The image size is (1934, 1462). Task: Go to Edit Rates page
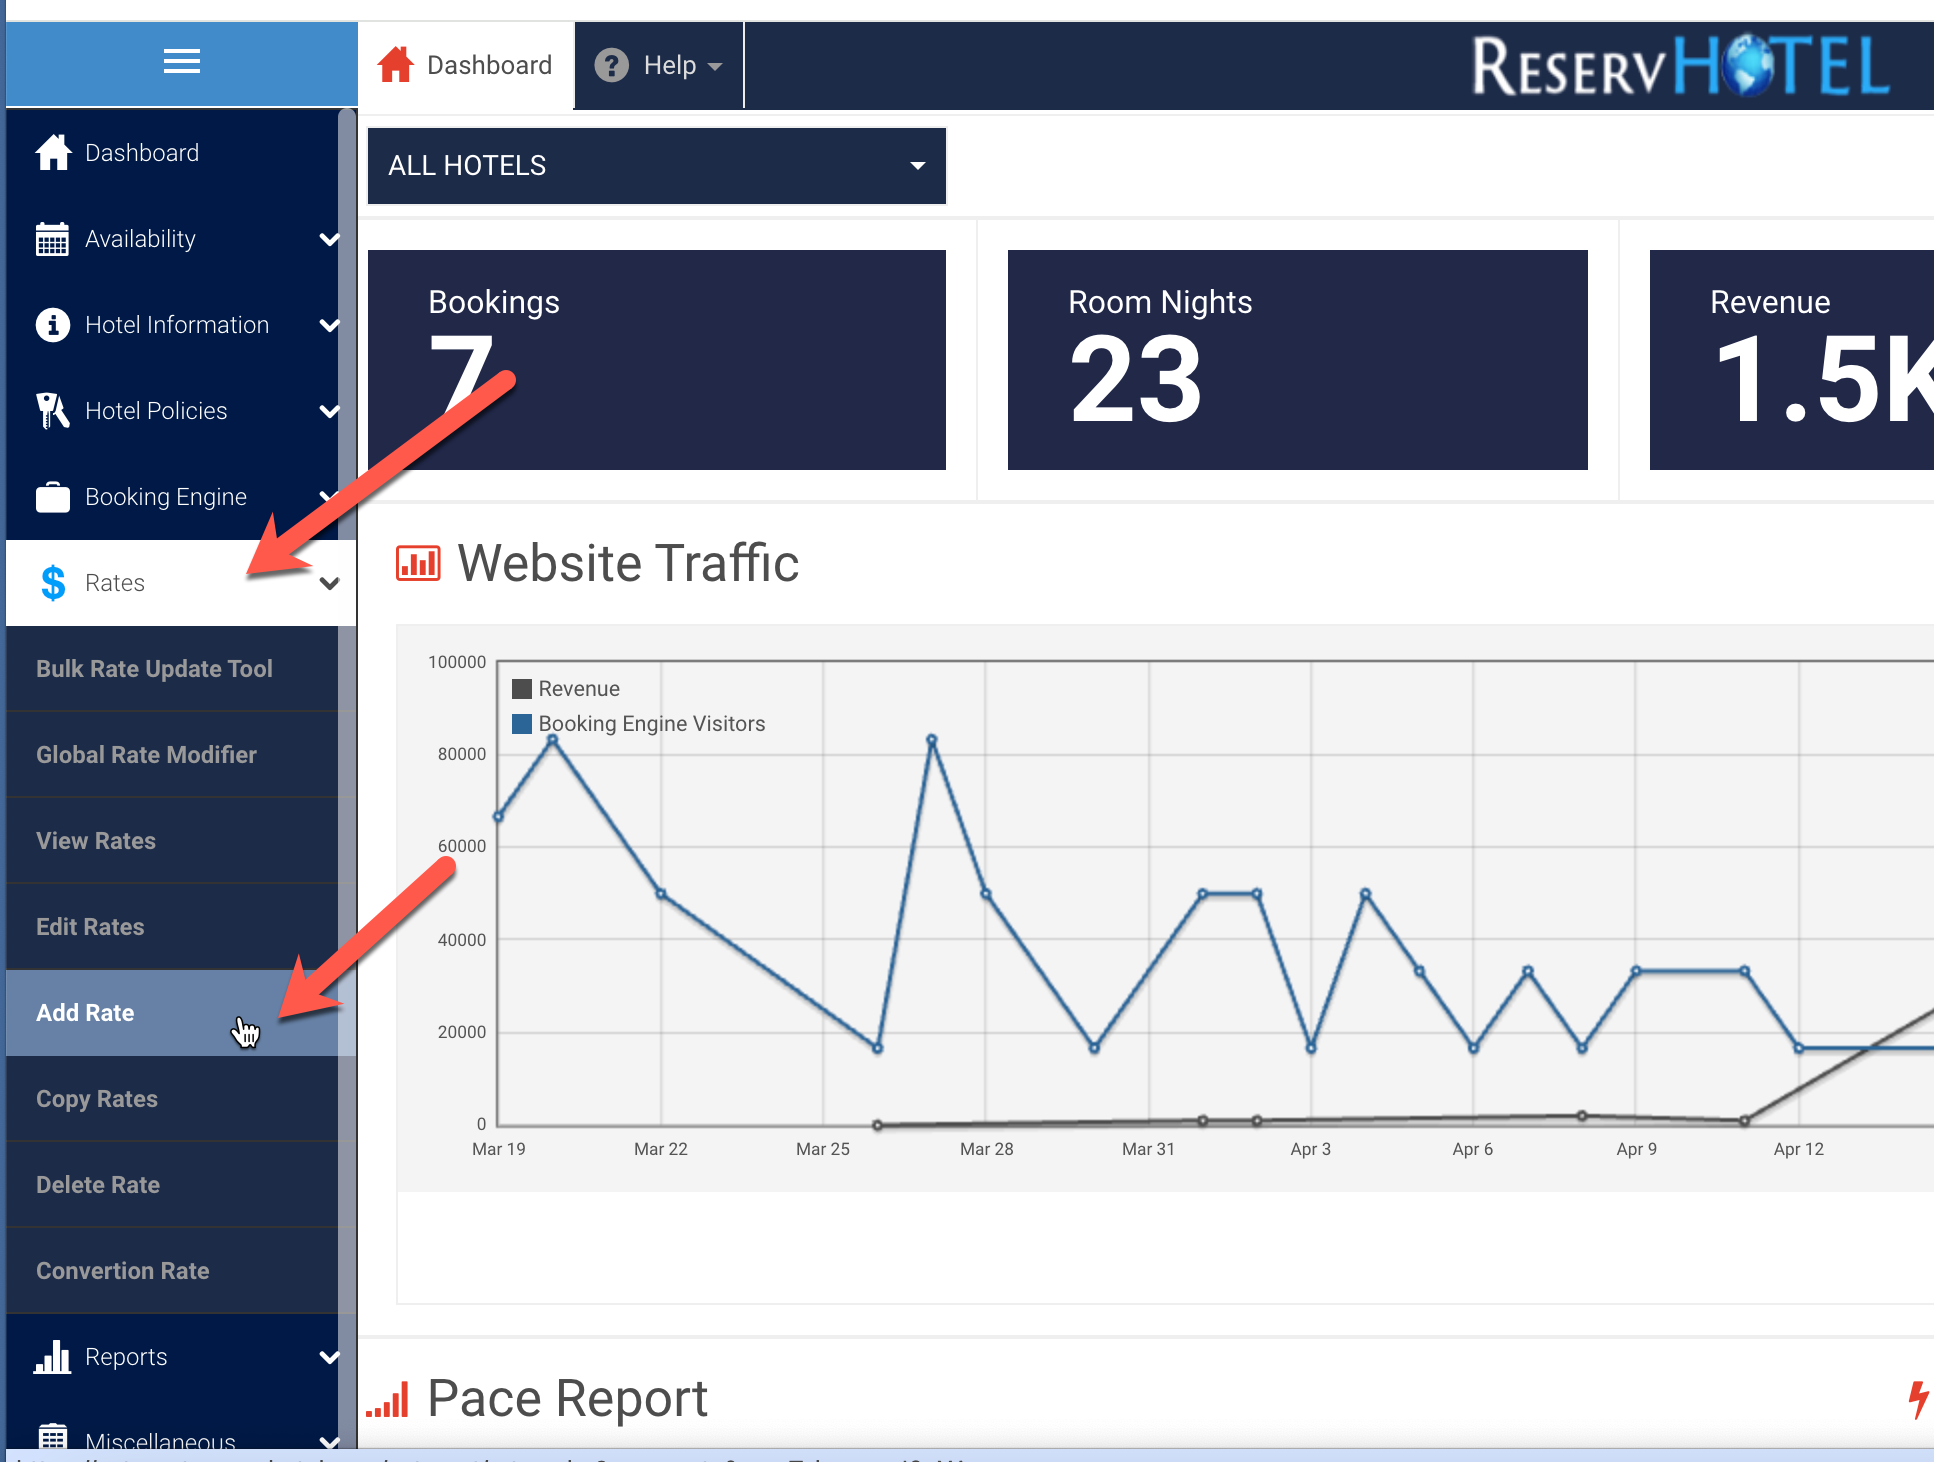tap(90, 927)
